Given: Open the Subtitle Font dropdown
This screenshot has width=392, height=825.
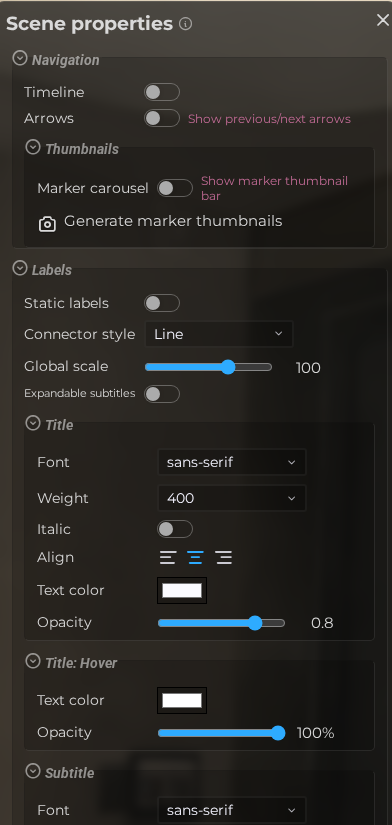Looking at the screenshot, I should coord(232,810).
